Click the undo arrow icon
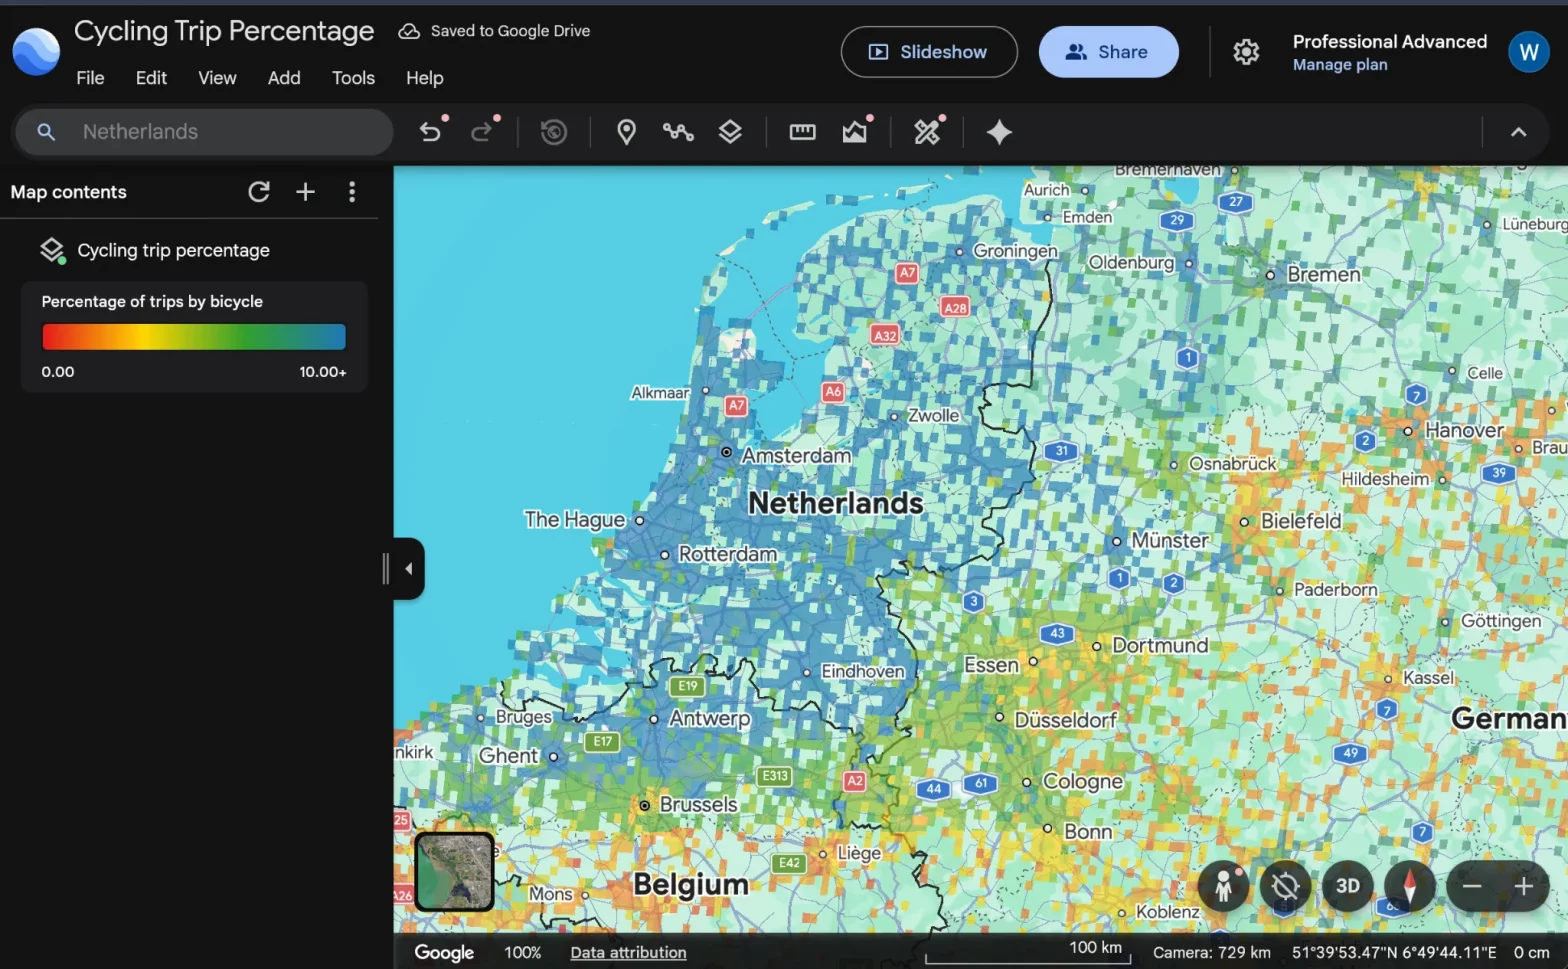1568x969 pixels. (x=430, y=132)
